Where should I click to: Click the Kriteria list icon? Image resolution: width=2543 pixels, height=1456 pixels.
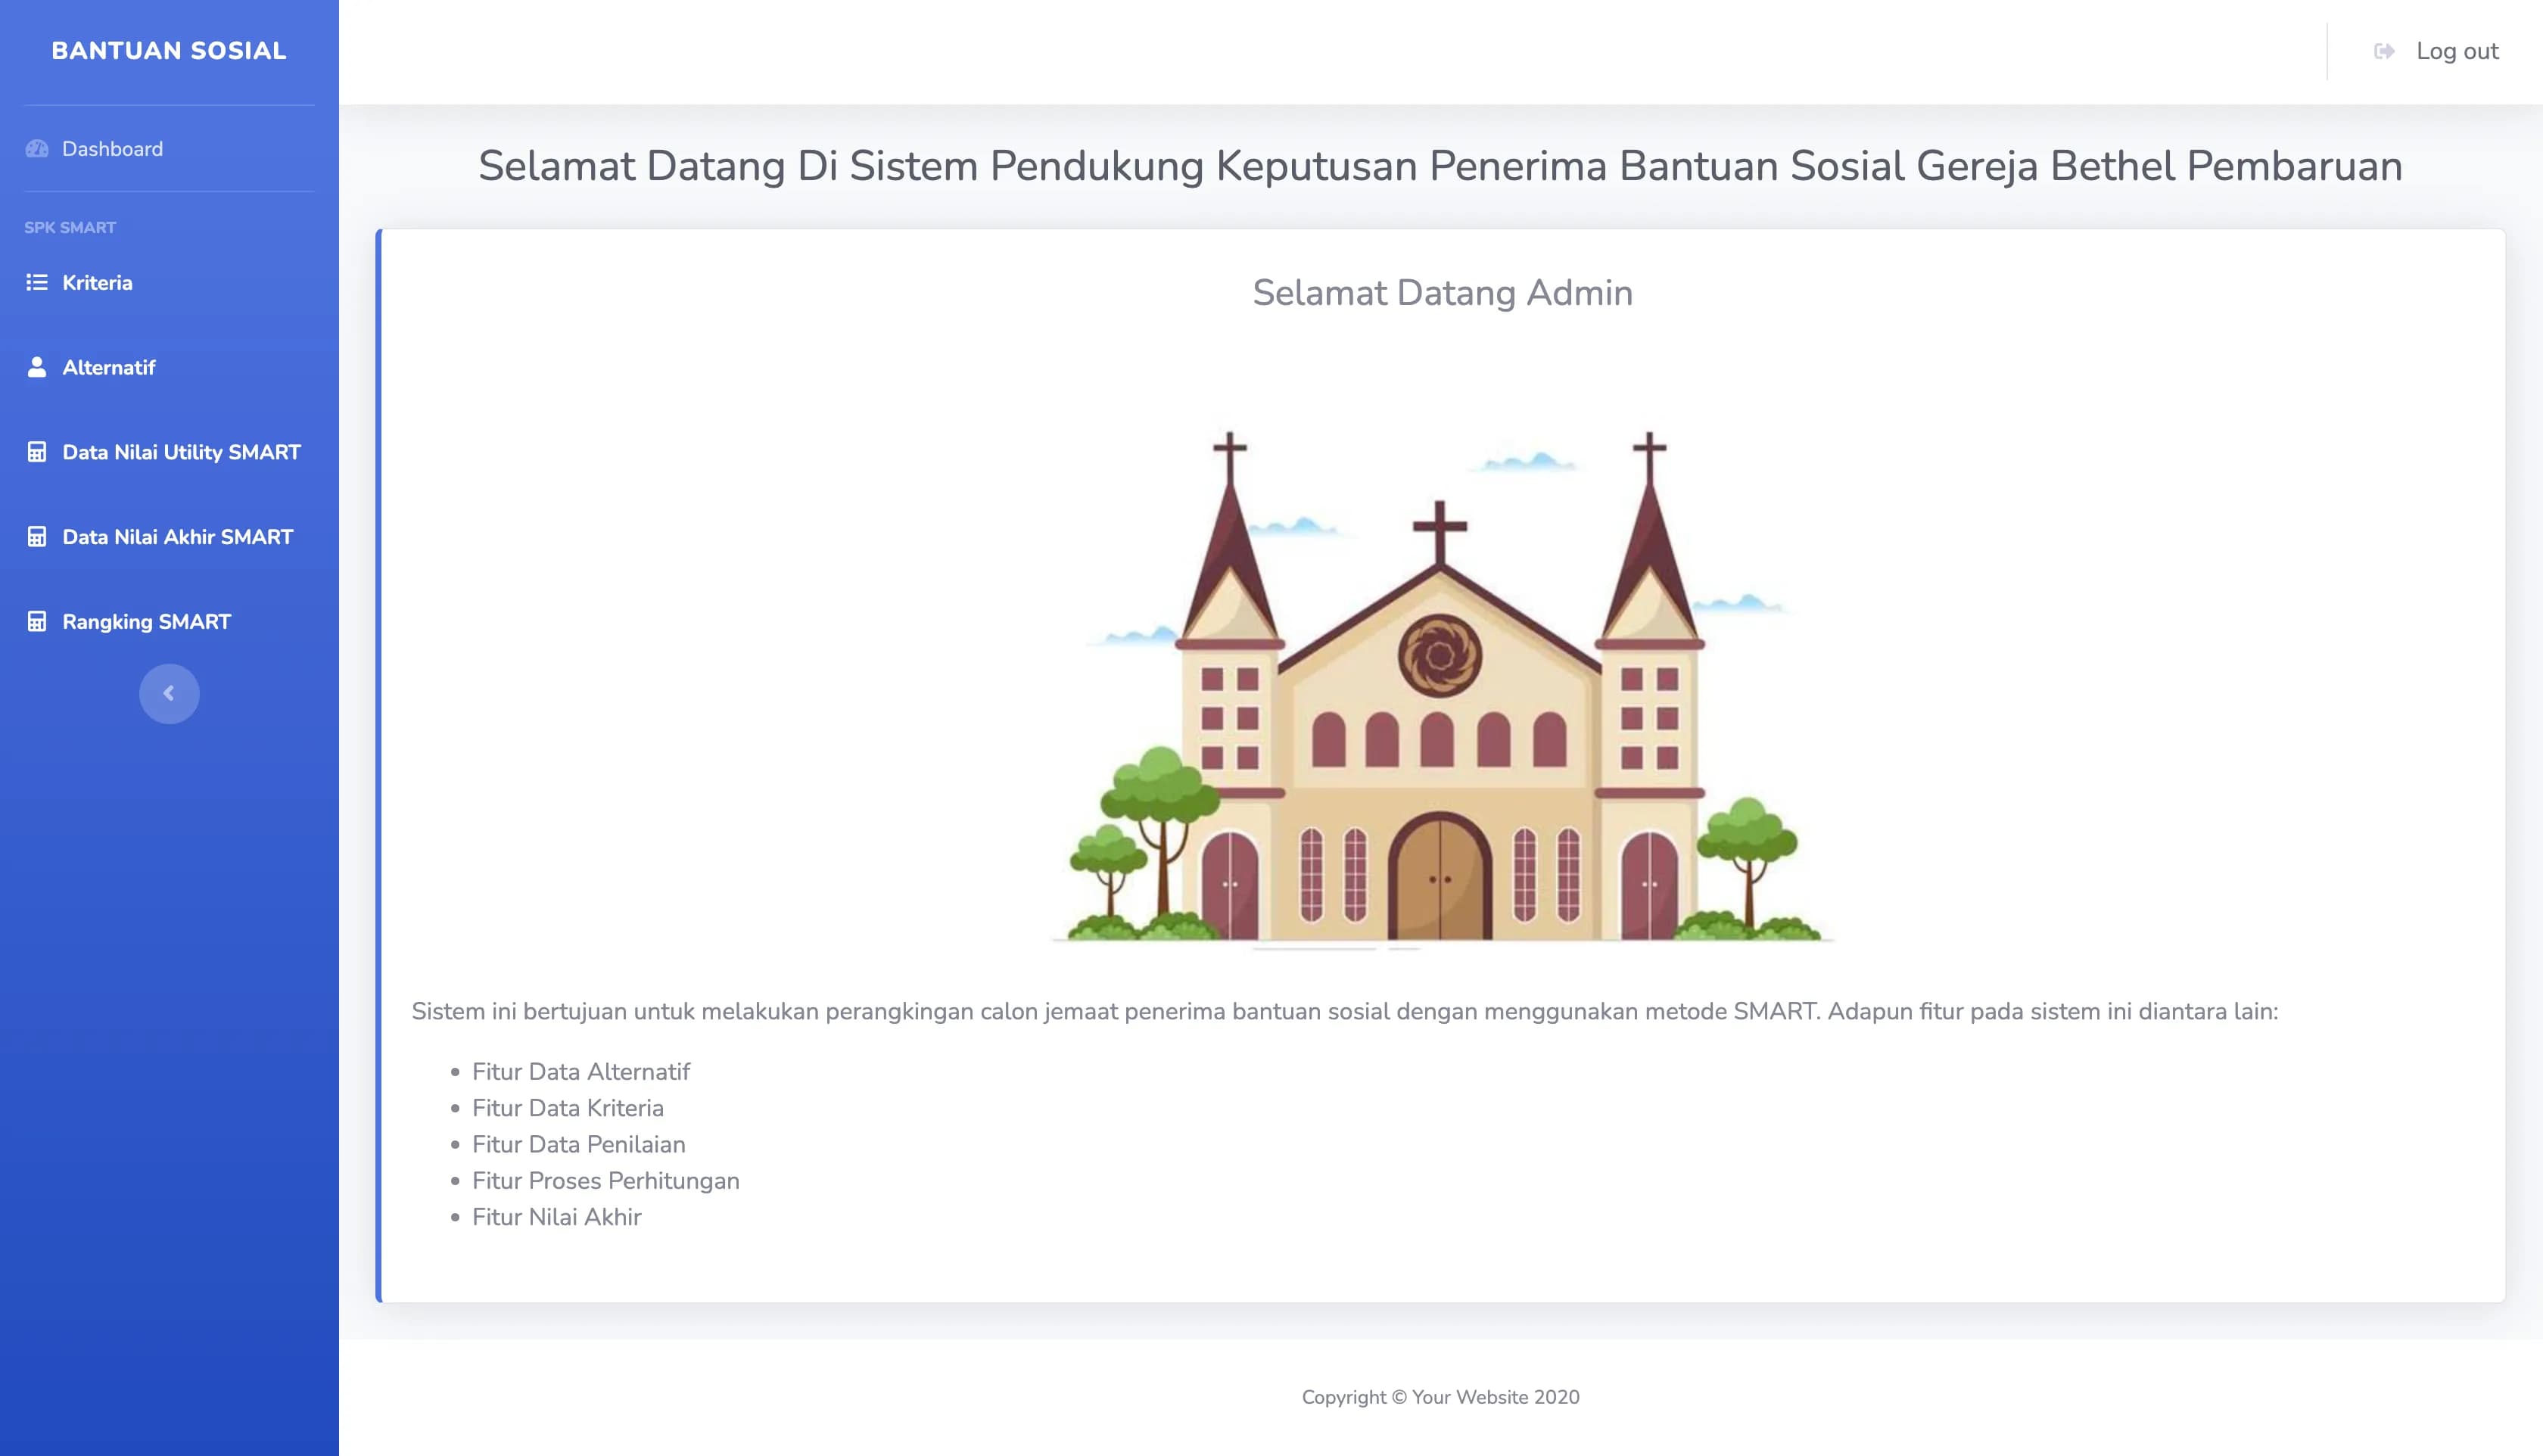pos(37,283)
